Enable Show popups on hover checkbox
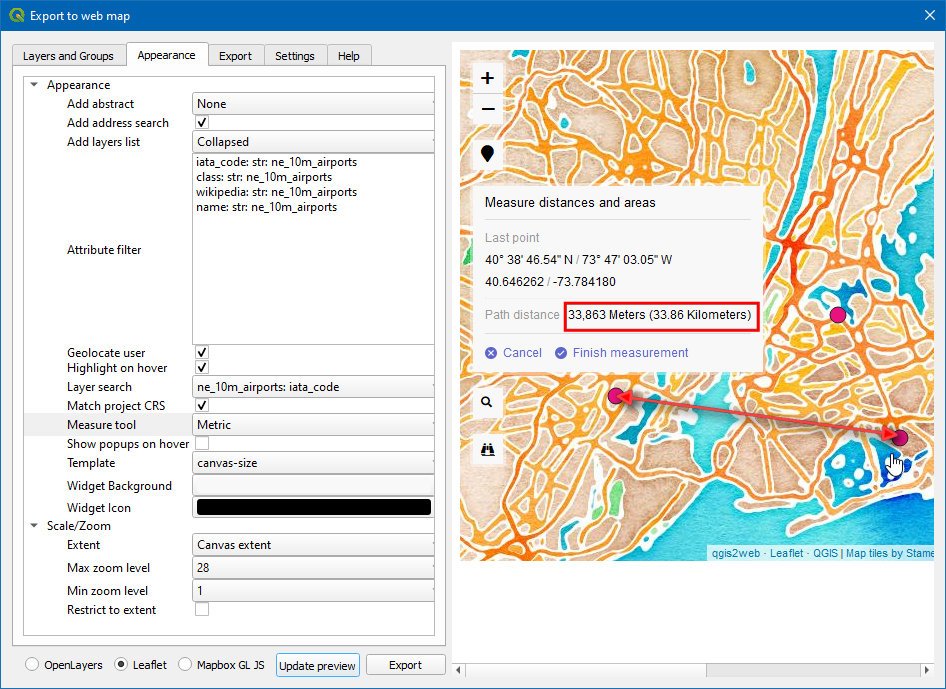 [202, 444]
